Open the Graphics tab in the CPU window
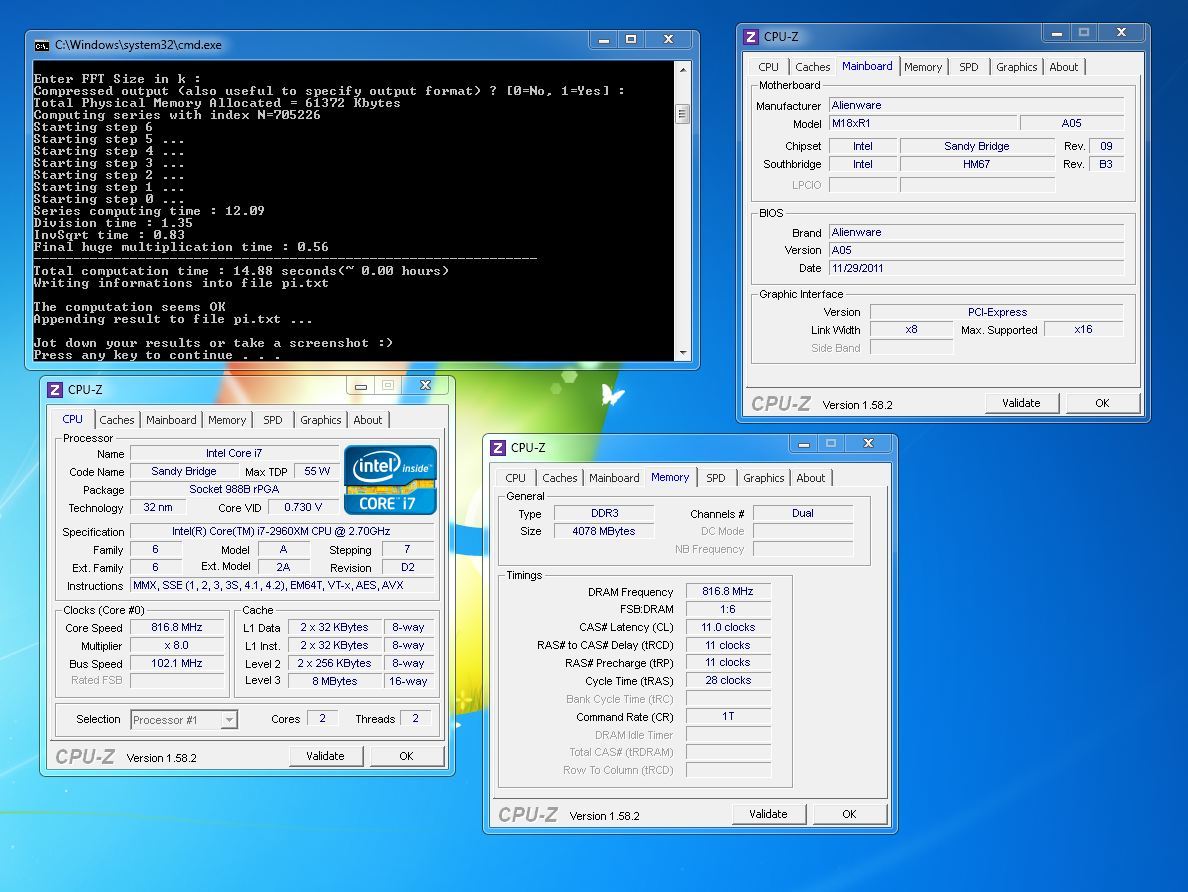Viewport: 1188px width, 892px height. point(320,420)
